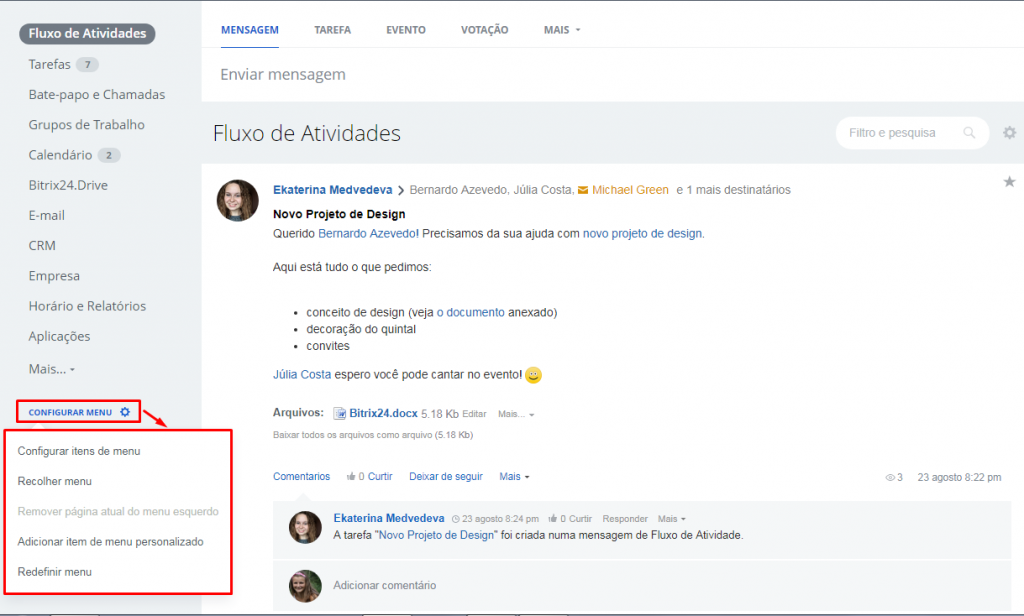Screen dimensions: 1024x616
Task: Click the Tarefas counter badge 7
Action: click(x=88, y=65)
